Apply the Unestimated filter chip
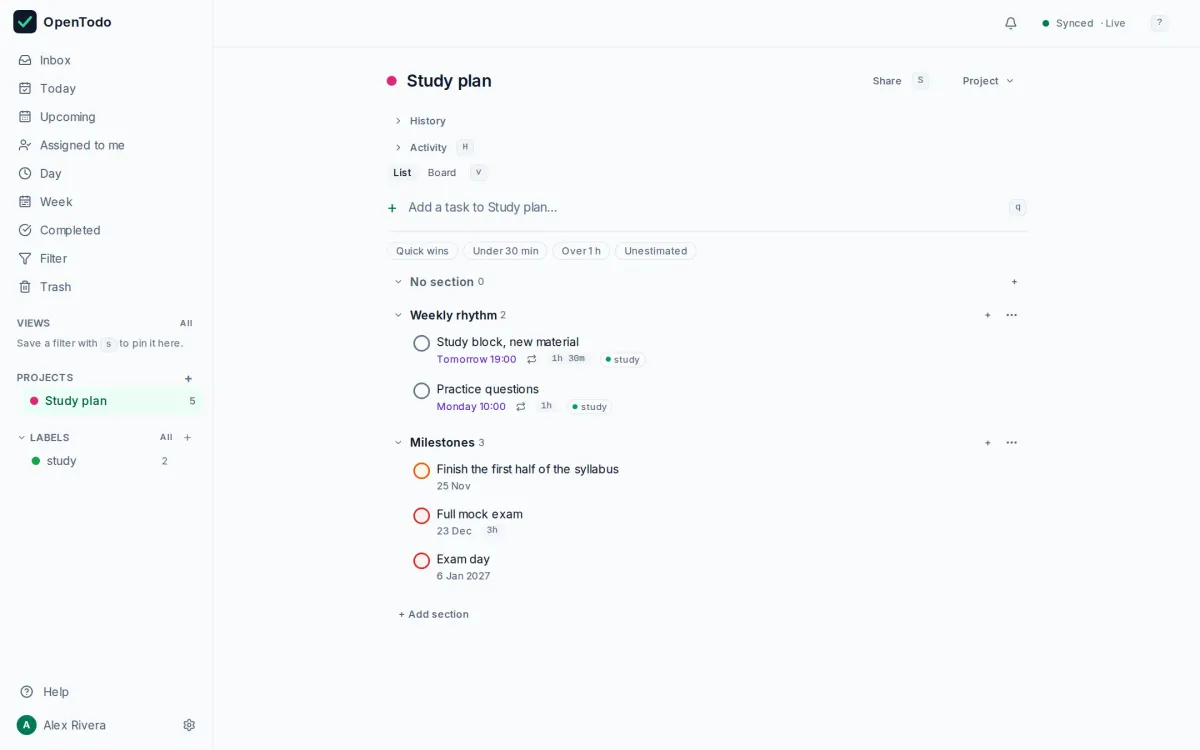The width and height of the screenshot is (1200, 750). [656, 251]
